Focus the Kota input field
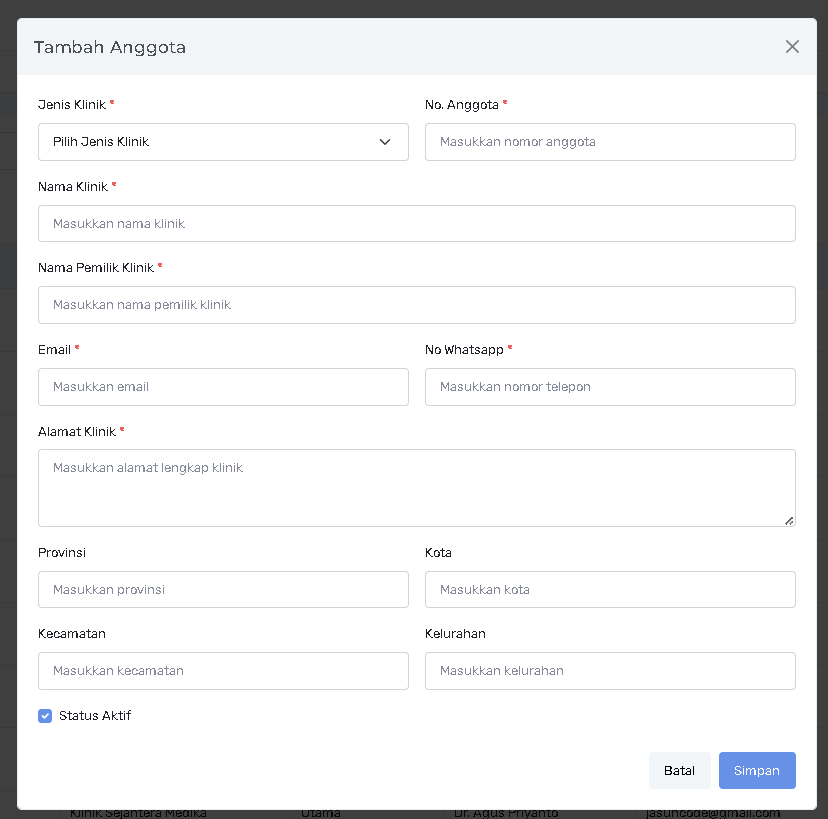Image resolution: width=828 pixels, height=819 pixels. [x=610, y=590]
